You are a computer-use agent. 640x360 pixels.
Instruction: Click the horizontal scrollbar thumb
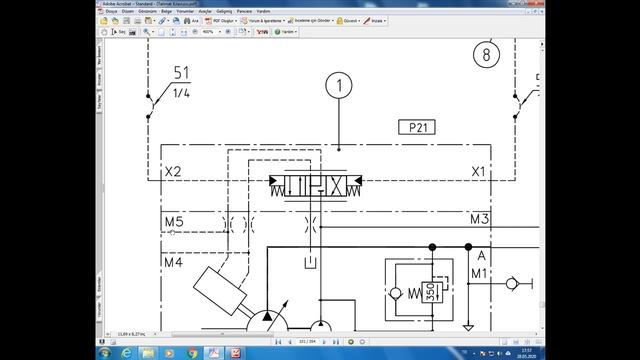(x=222, y=334)
